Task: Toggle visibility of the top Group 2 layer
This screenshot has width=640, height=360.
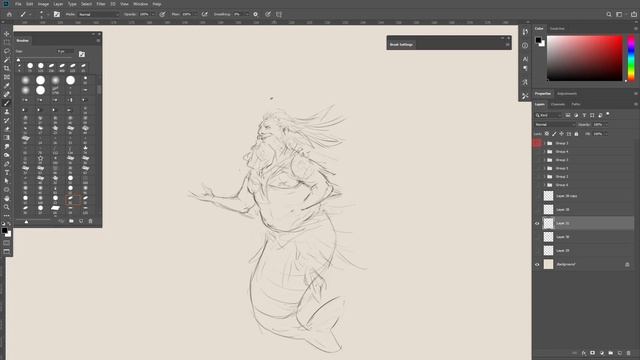Action: point(537,143)
